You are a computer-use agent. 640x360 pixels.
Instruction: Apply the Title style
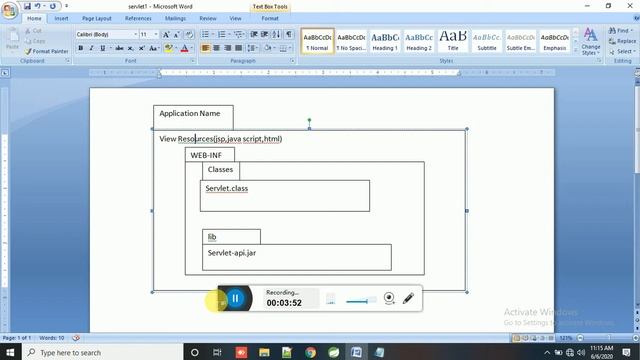point(453,41)
